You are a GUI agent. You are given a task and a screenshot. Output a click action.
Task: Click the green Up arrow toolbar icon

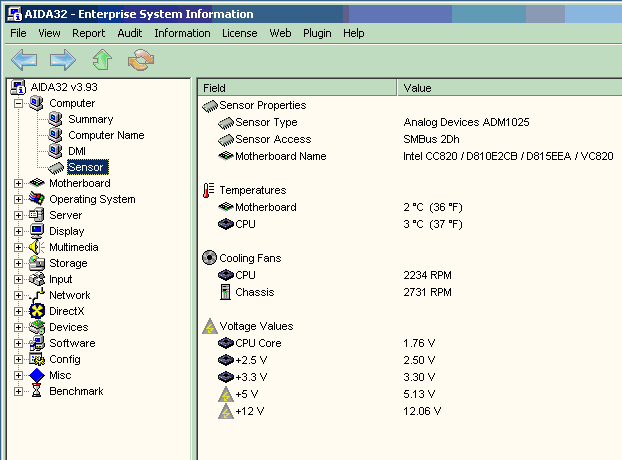coord(102,60)
